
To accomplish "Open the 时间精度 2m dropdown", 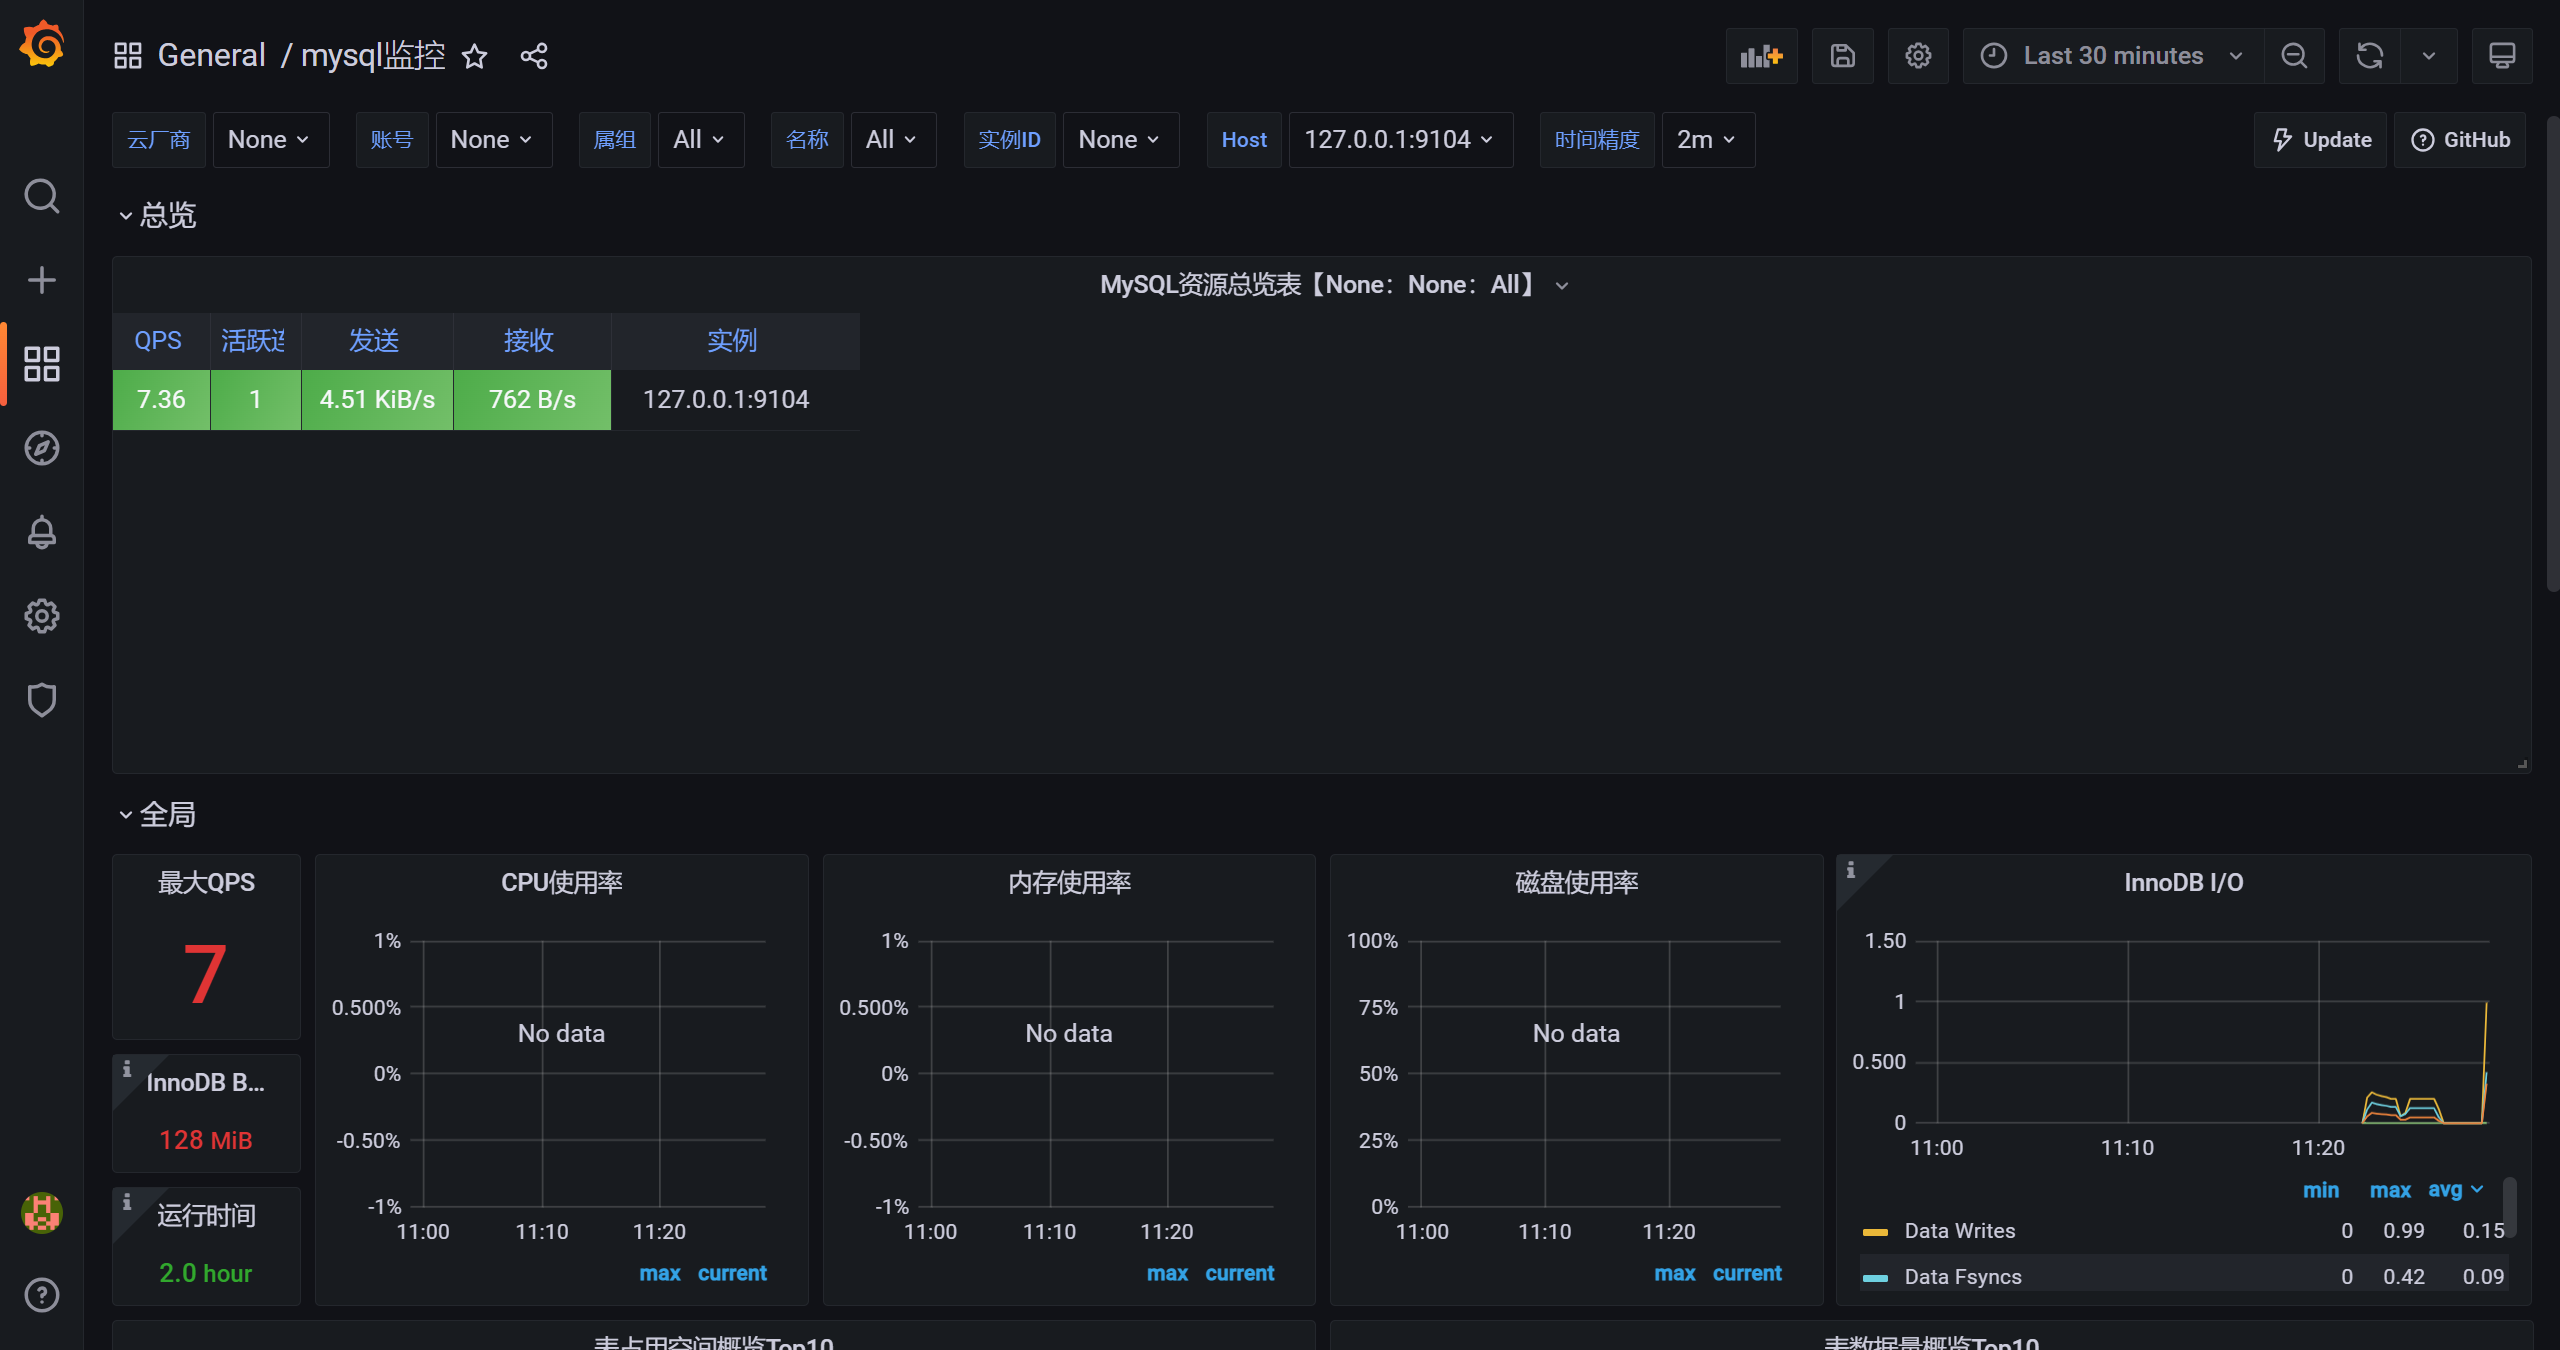I will point(1708,140).
